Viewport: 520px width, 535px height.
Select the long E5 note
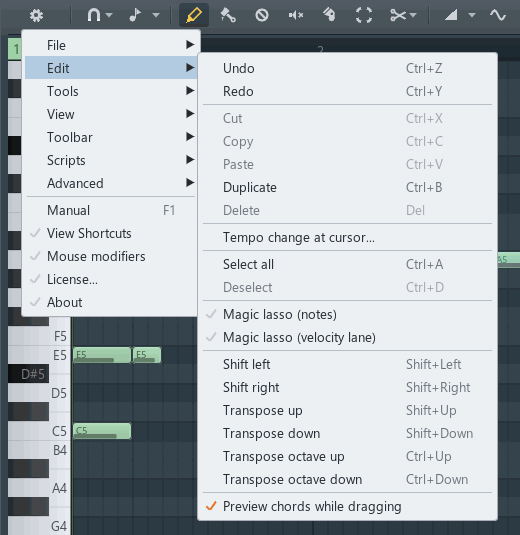102,355
